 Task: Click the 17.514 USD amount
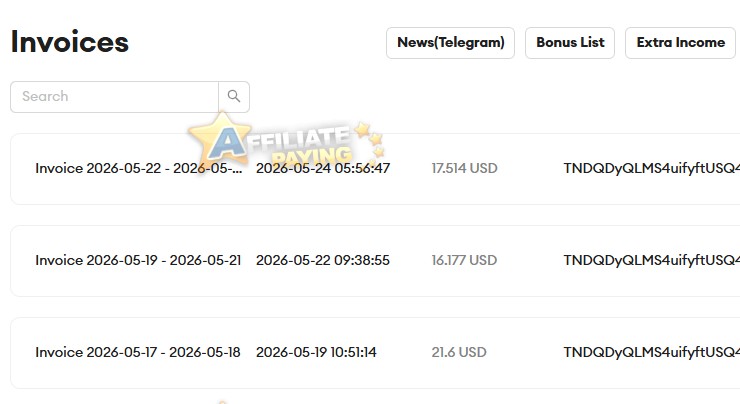[464, 168]
